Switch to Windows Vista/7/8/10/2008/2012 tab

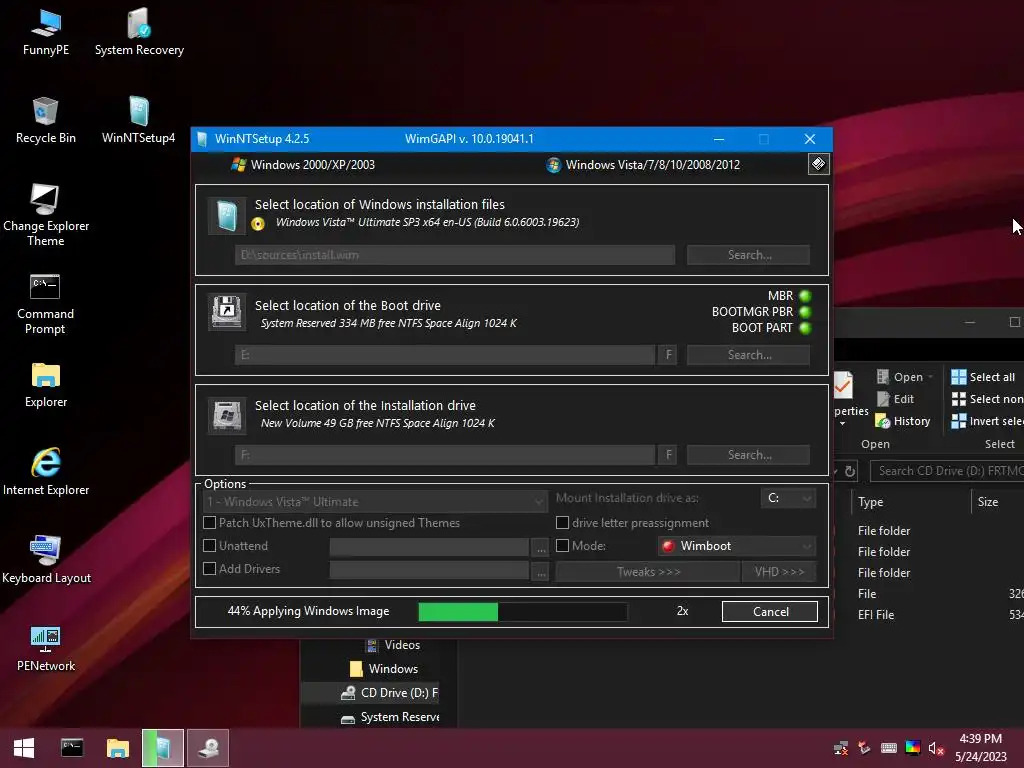(643, 165)
